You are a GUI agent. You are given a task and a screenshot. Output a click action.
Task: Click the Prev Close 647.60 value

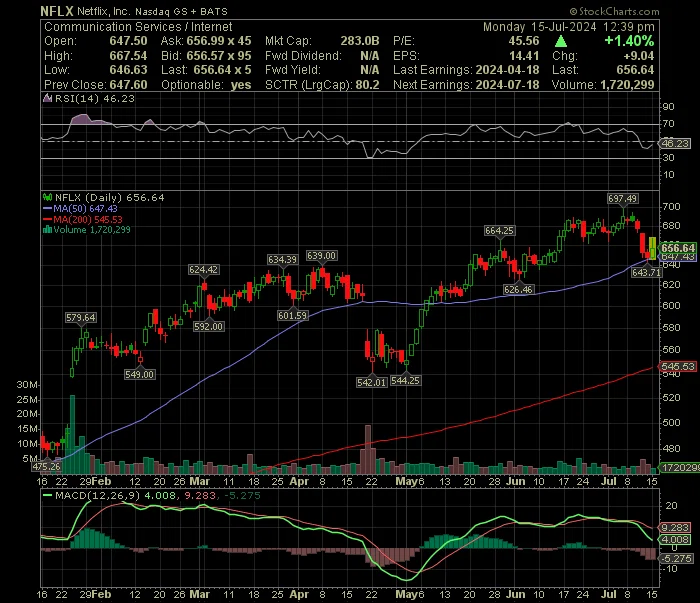pyautogui.click(x=128, y=85)
